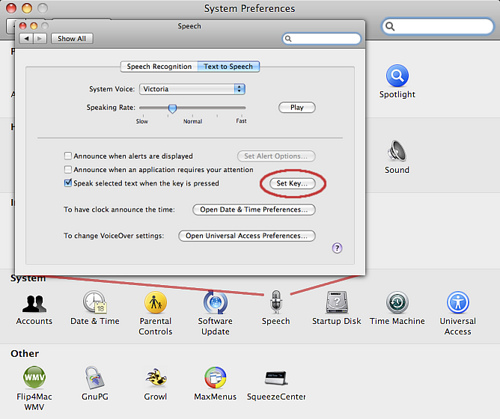The width and height of the screenshot is (500, 419).
Task: Uncheck Speak selected text when key pressed
Action: (x=68, y=183)
